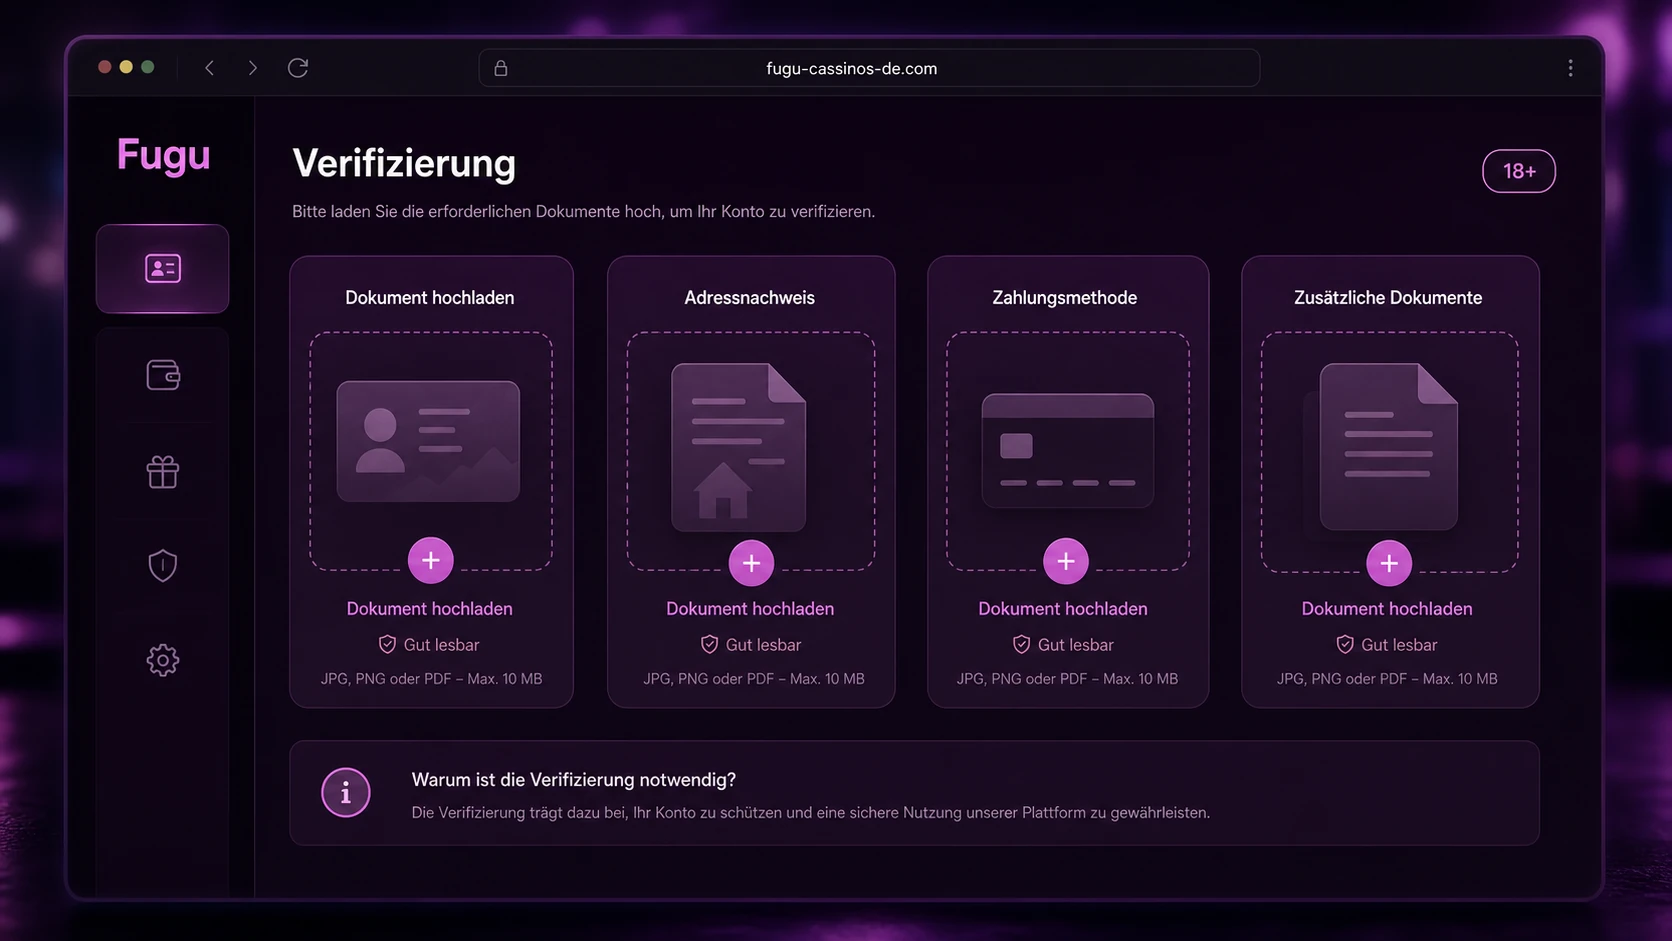The width and height of the screenshot is (1672, 941).
Task: Click plus icon in Zusätzliche Dokumente card
Action: 1389,564
